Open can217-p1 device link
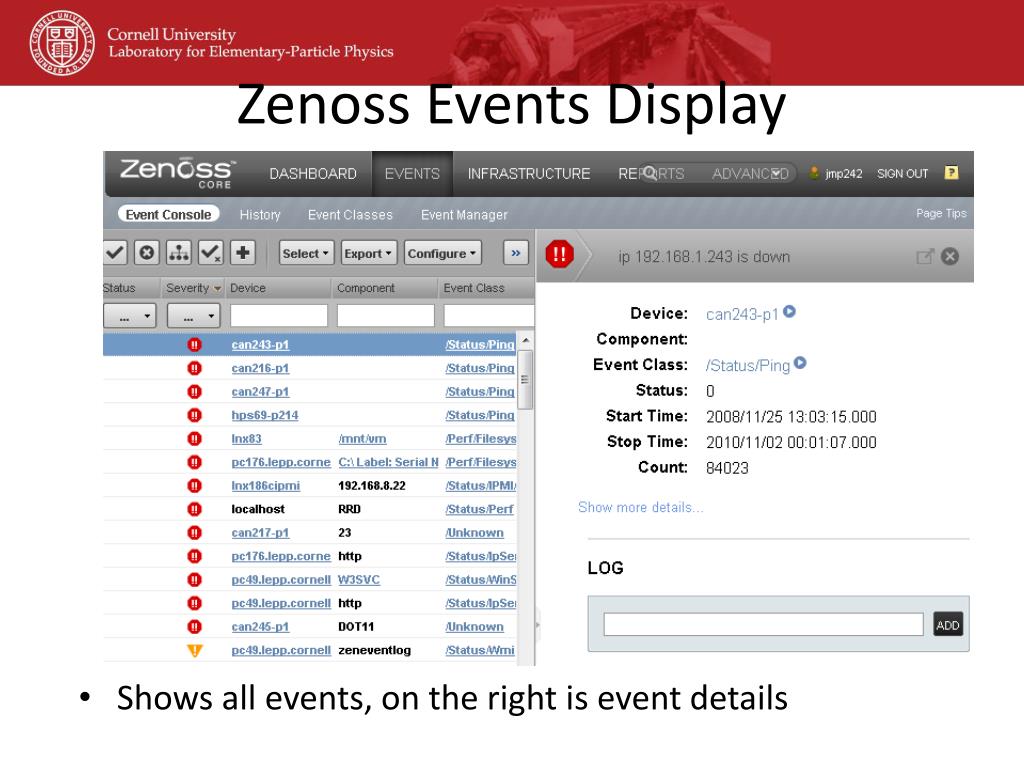This screenshot has width=1024, height=768. point(260,533)
